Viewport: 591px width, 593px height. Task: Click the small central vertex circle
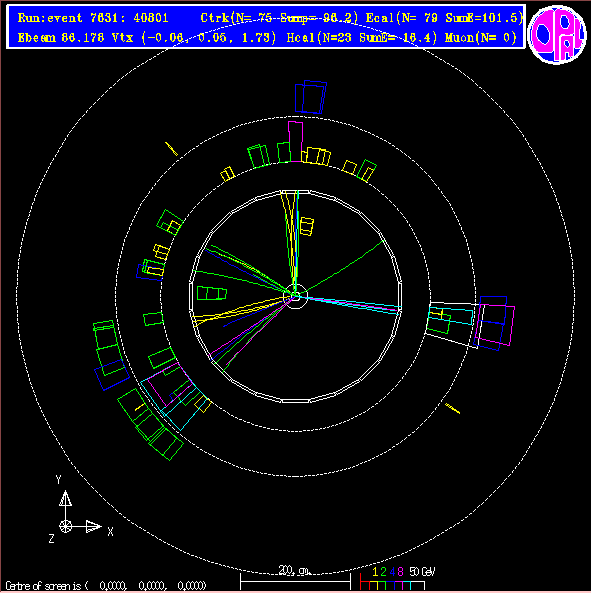pos(295,296)
